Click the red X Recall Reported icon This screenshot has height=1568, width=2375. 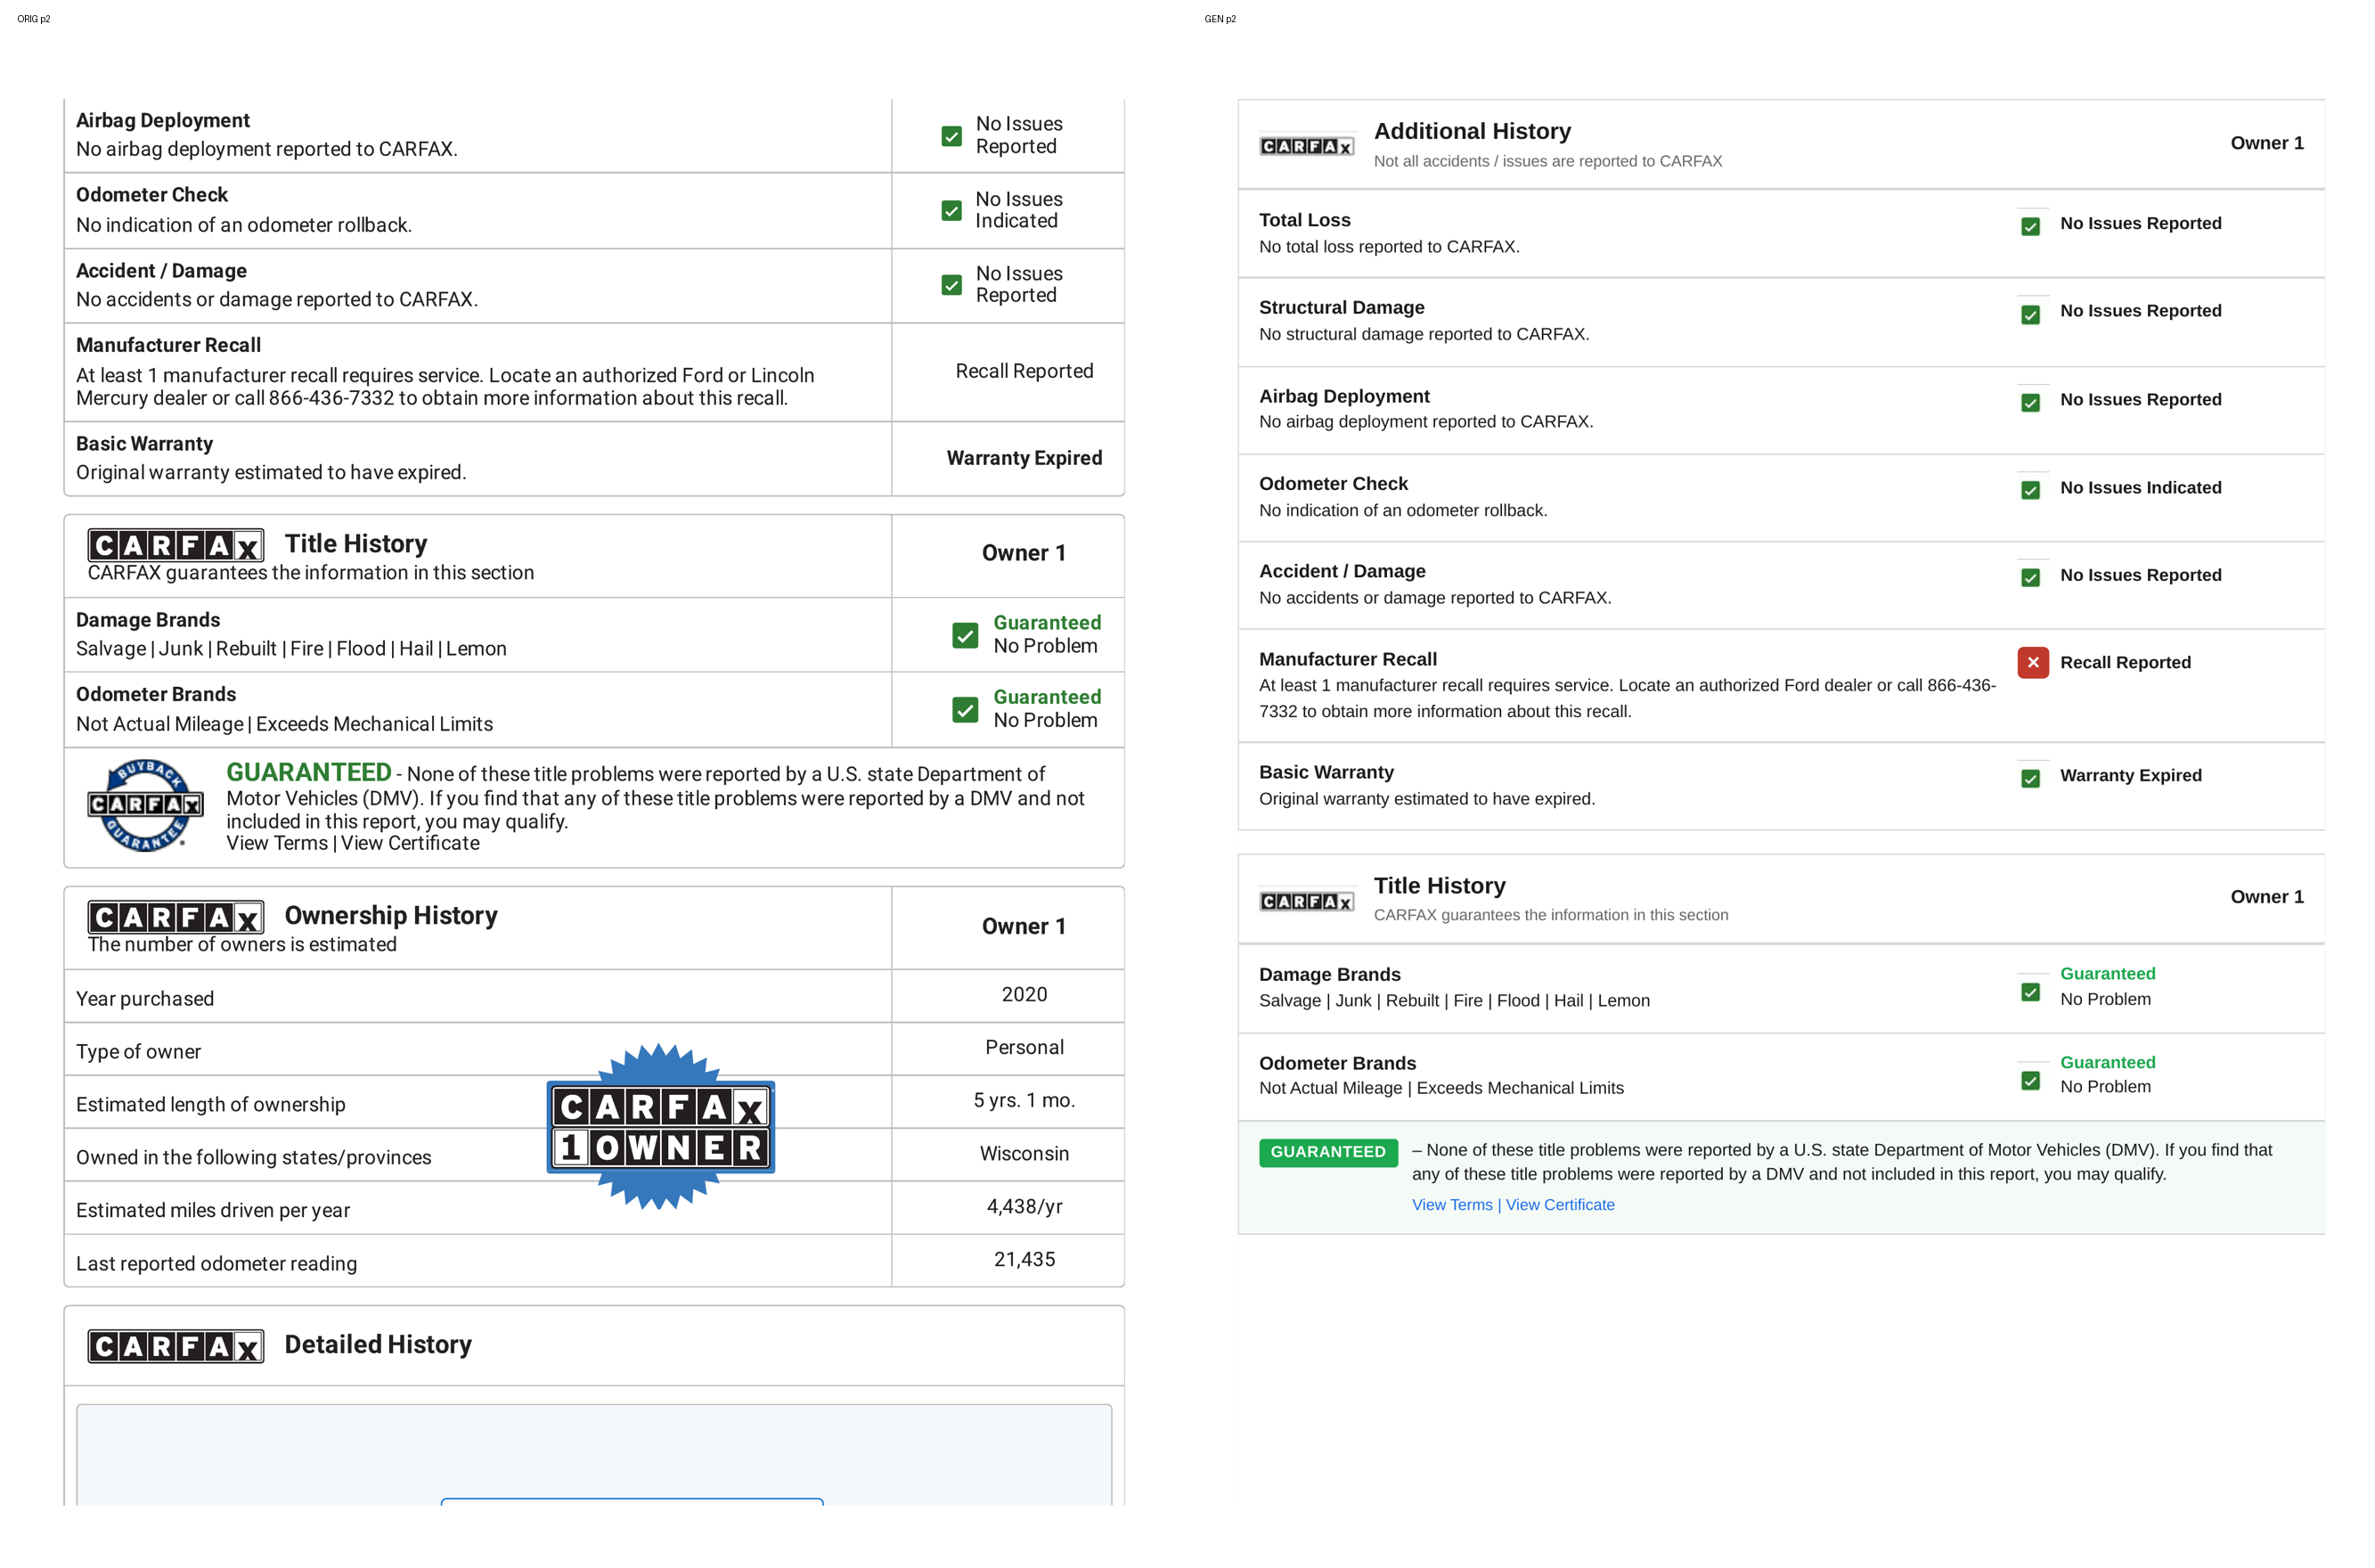pyautogui.click(x=2032, y=662)
